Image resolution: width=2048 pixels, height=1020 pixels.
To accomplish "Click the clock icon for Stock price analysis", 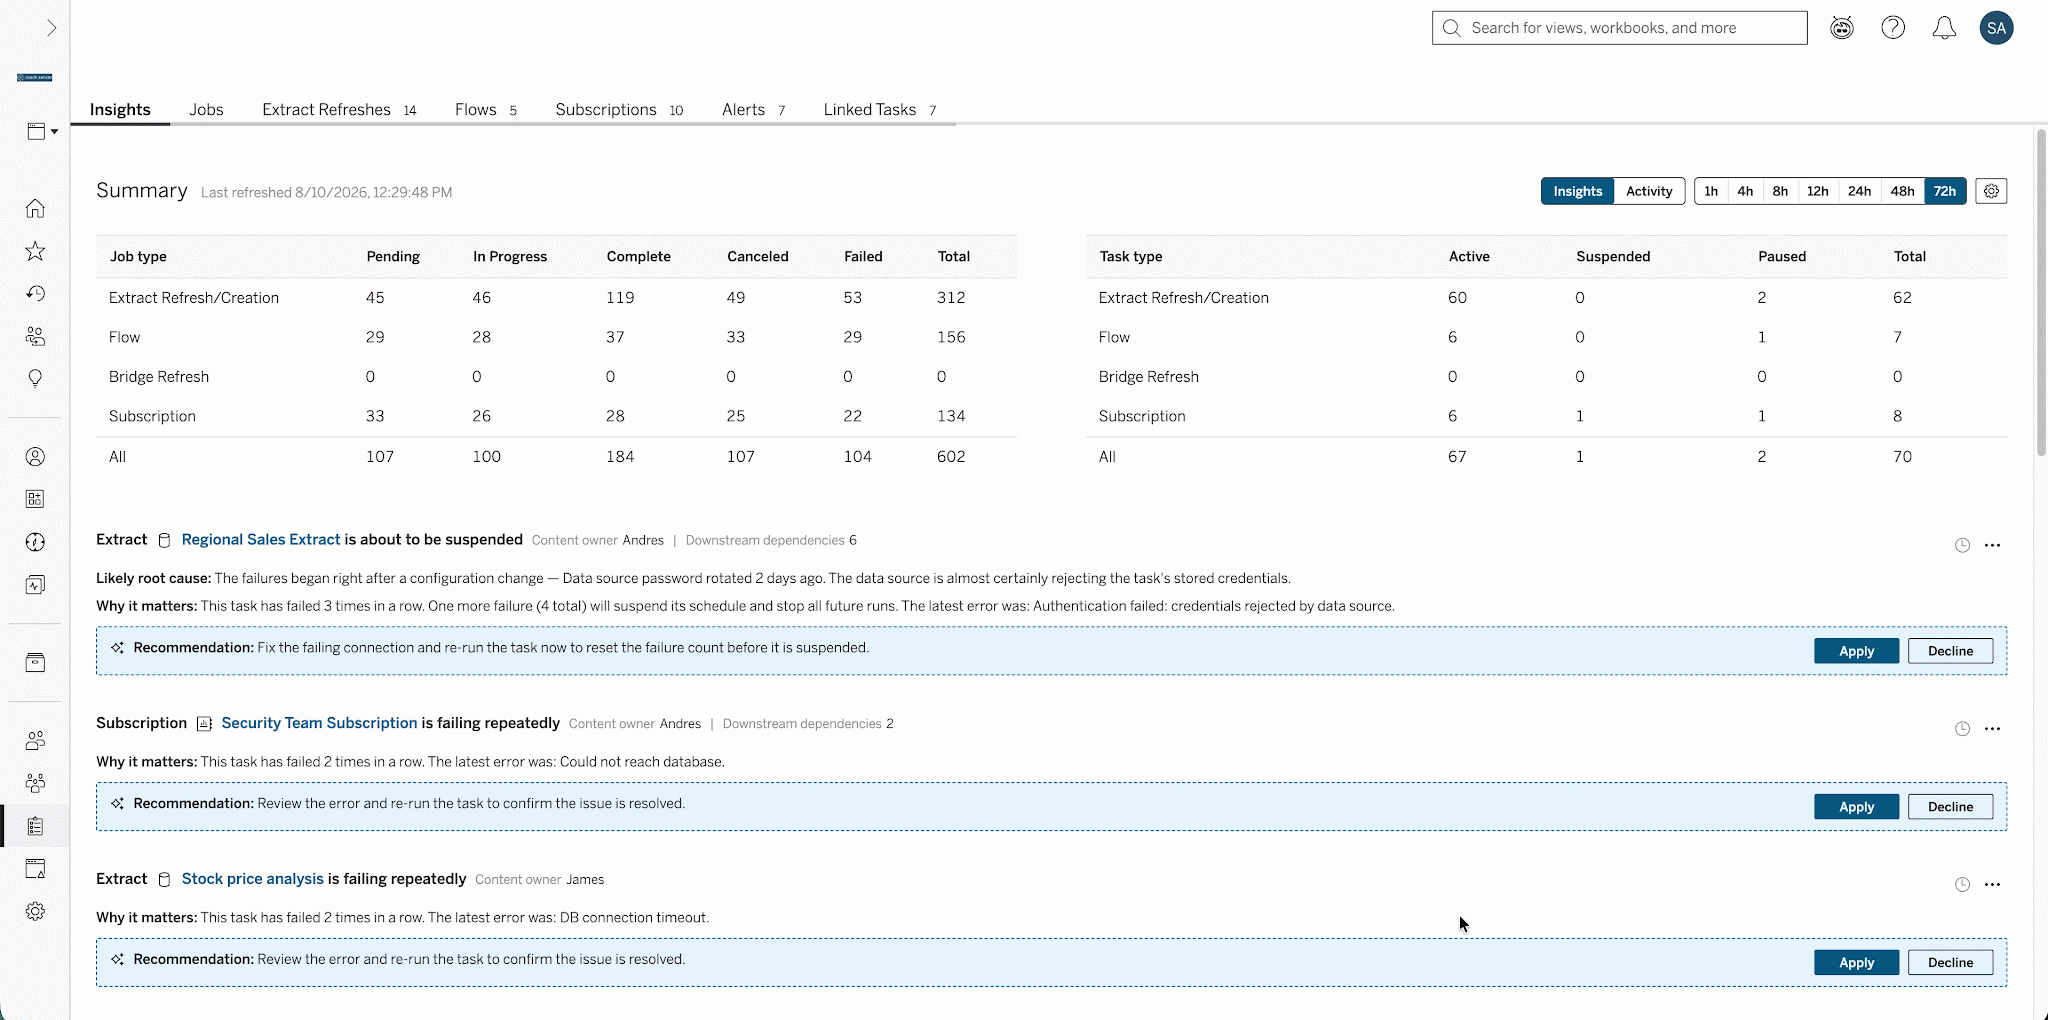I will 1962,885.
